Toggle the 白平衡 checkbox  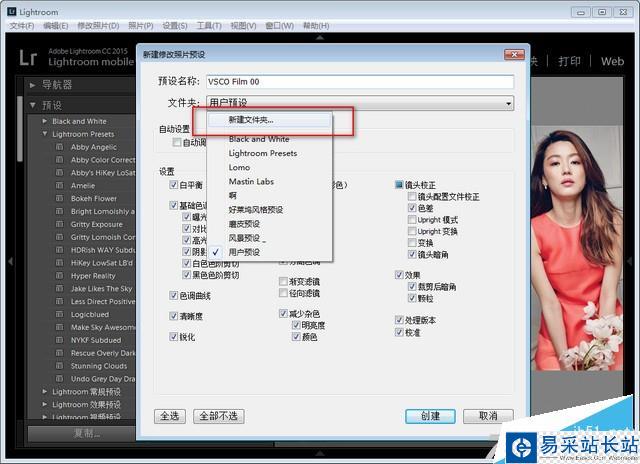pos(173,185)
